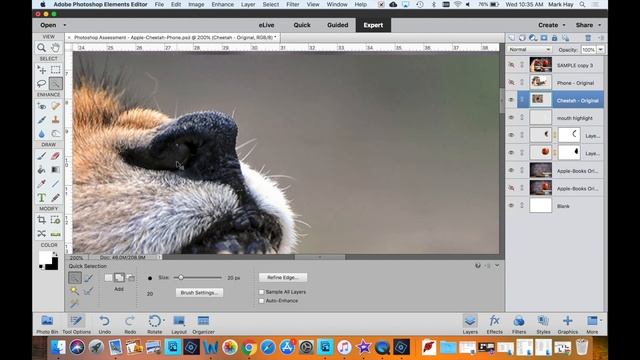640x360 pixels.
Task: Select the Blur tool
Action: 42,133
